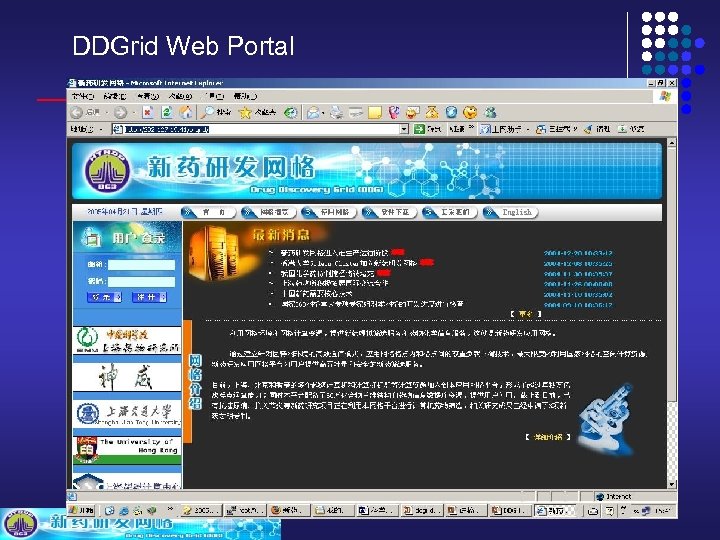
Task: Click The University of Hong Kong logo
Action: click(127, 450)
